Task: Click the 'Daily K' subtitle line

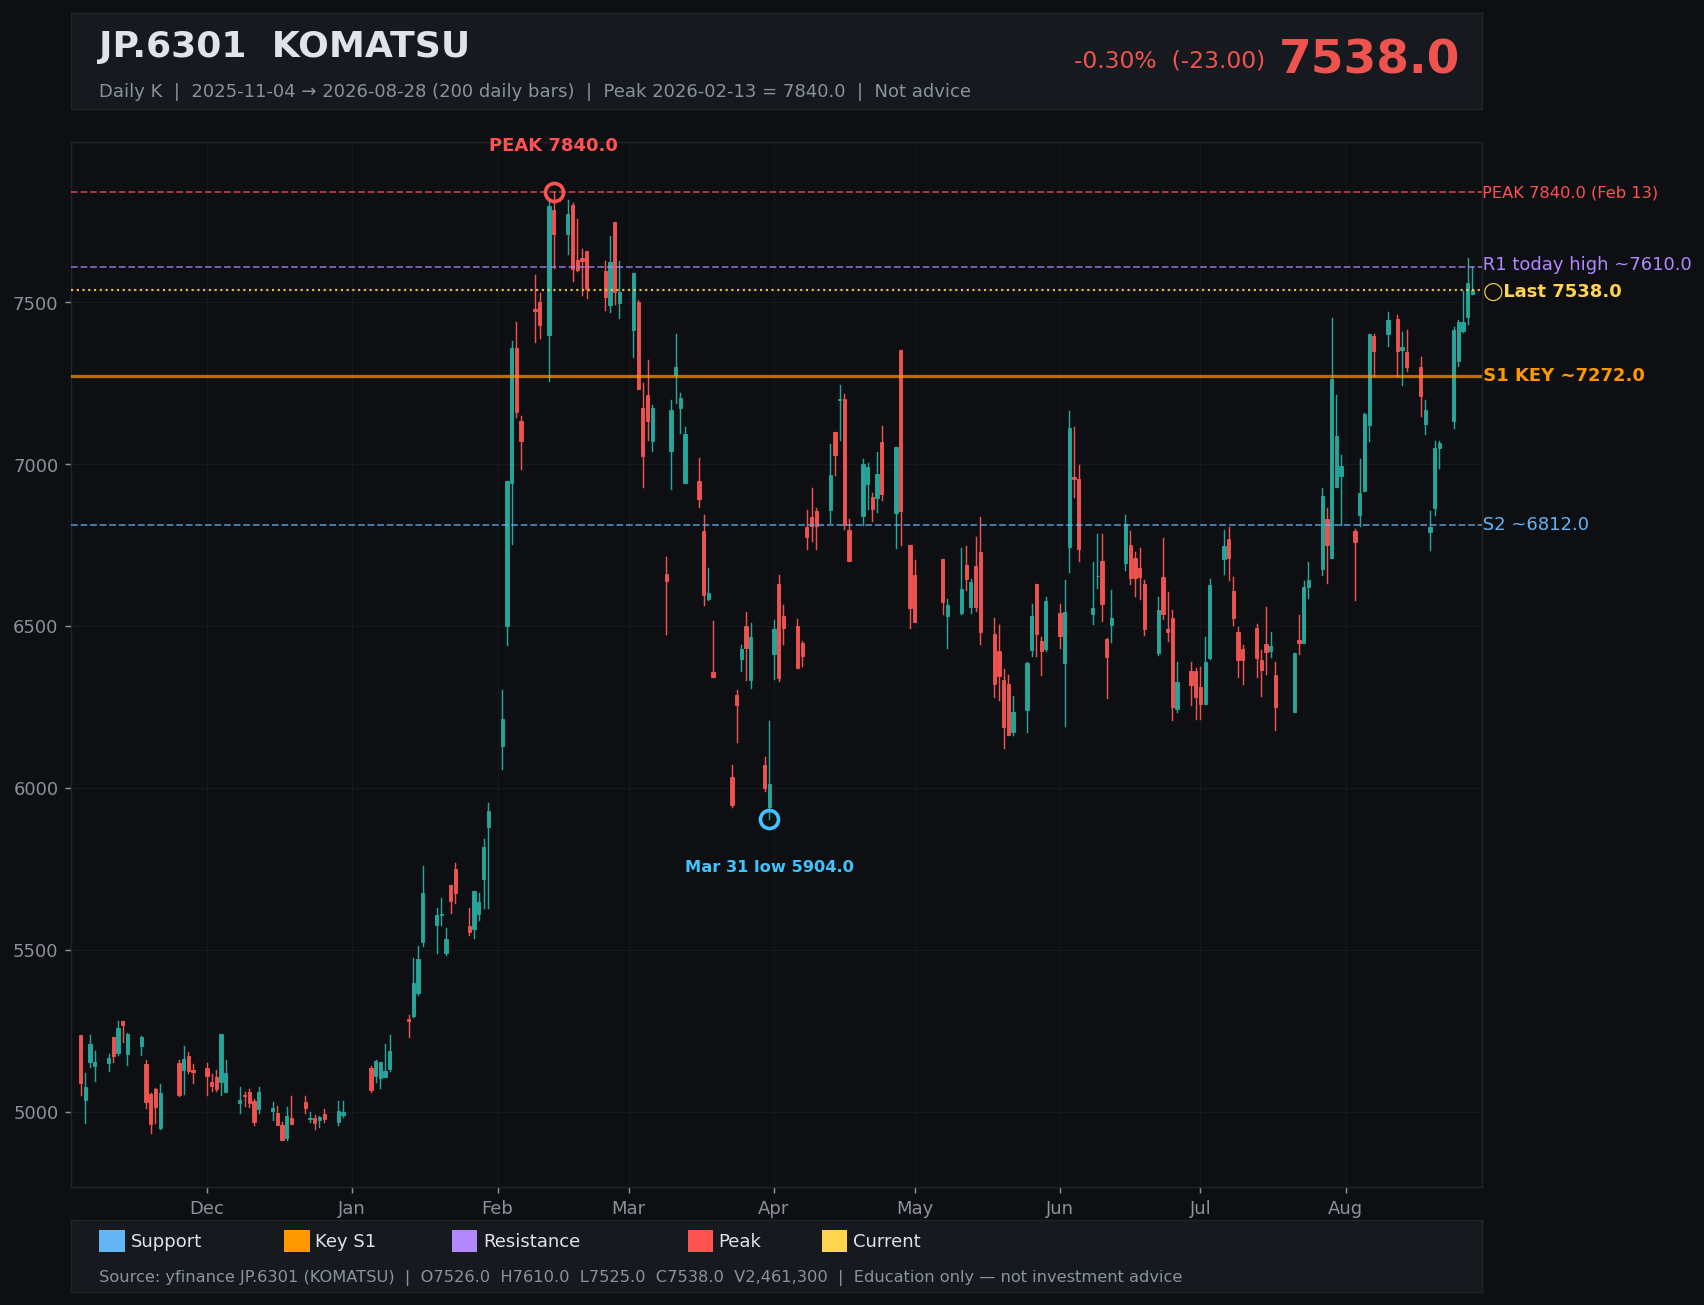Action: coord(535,91)
